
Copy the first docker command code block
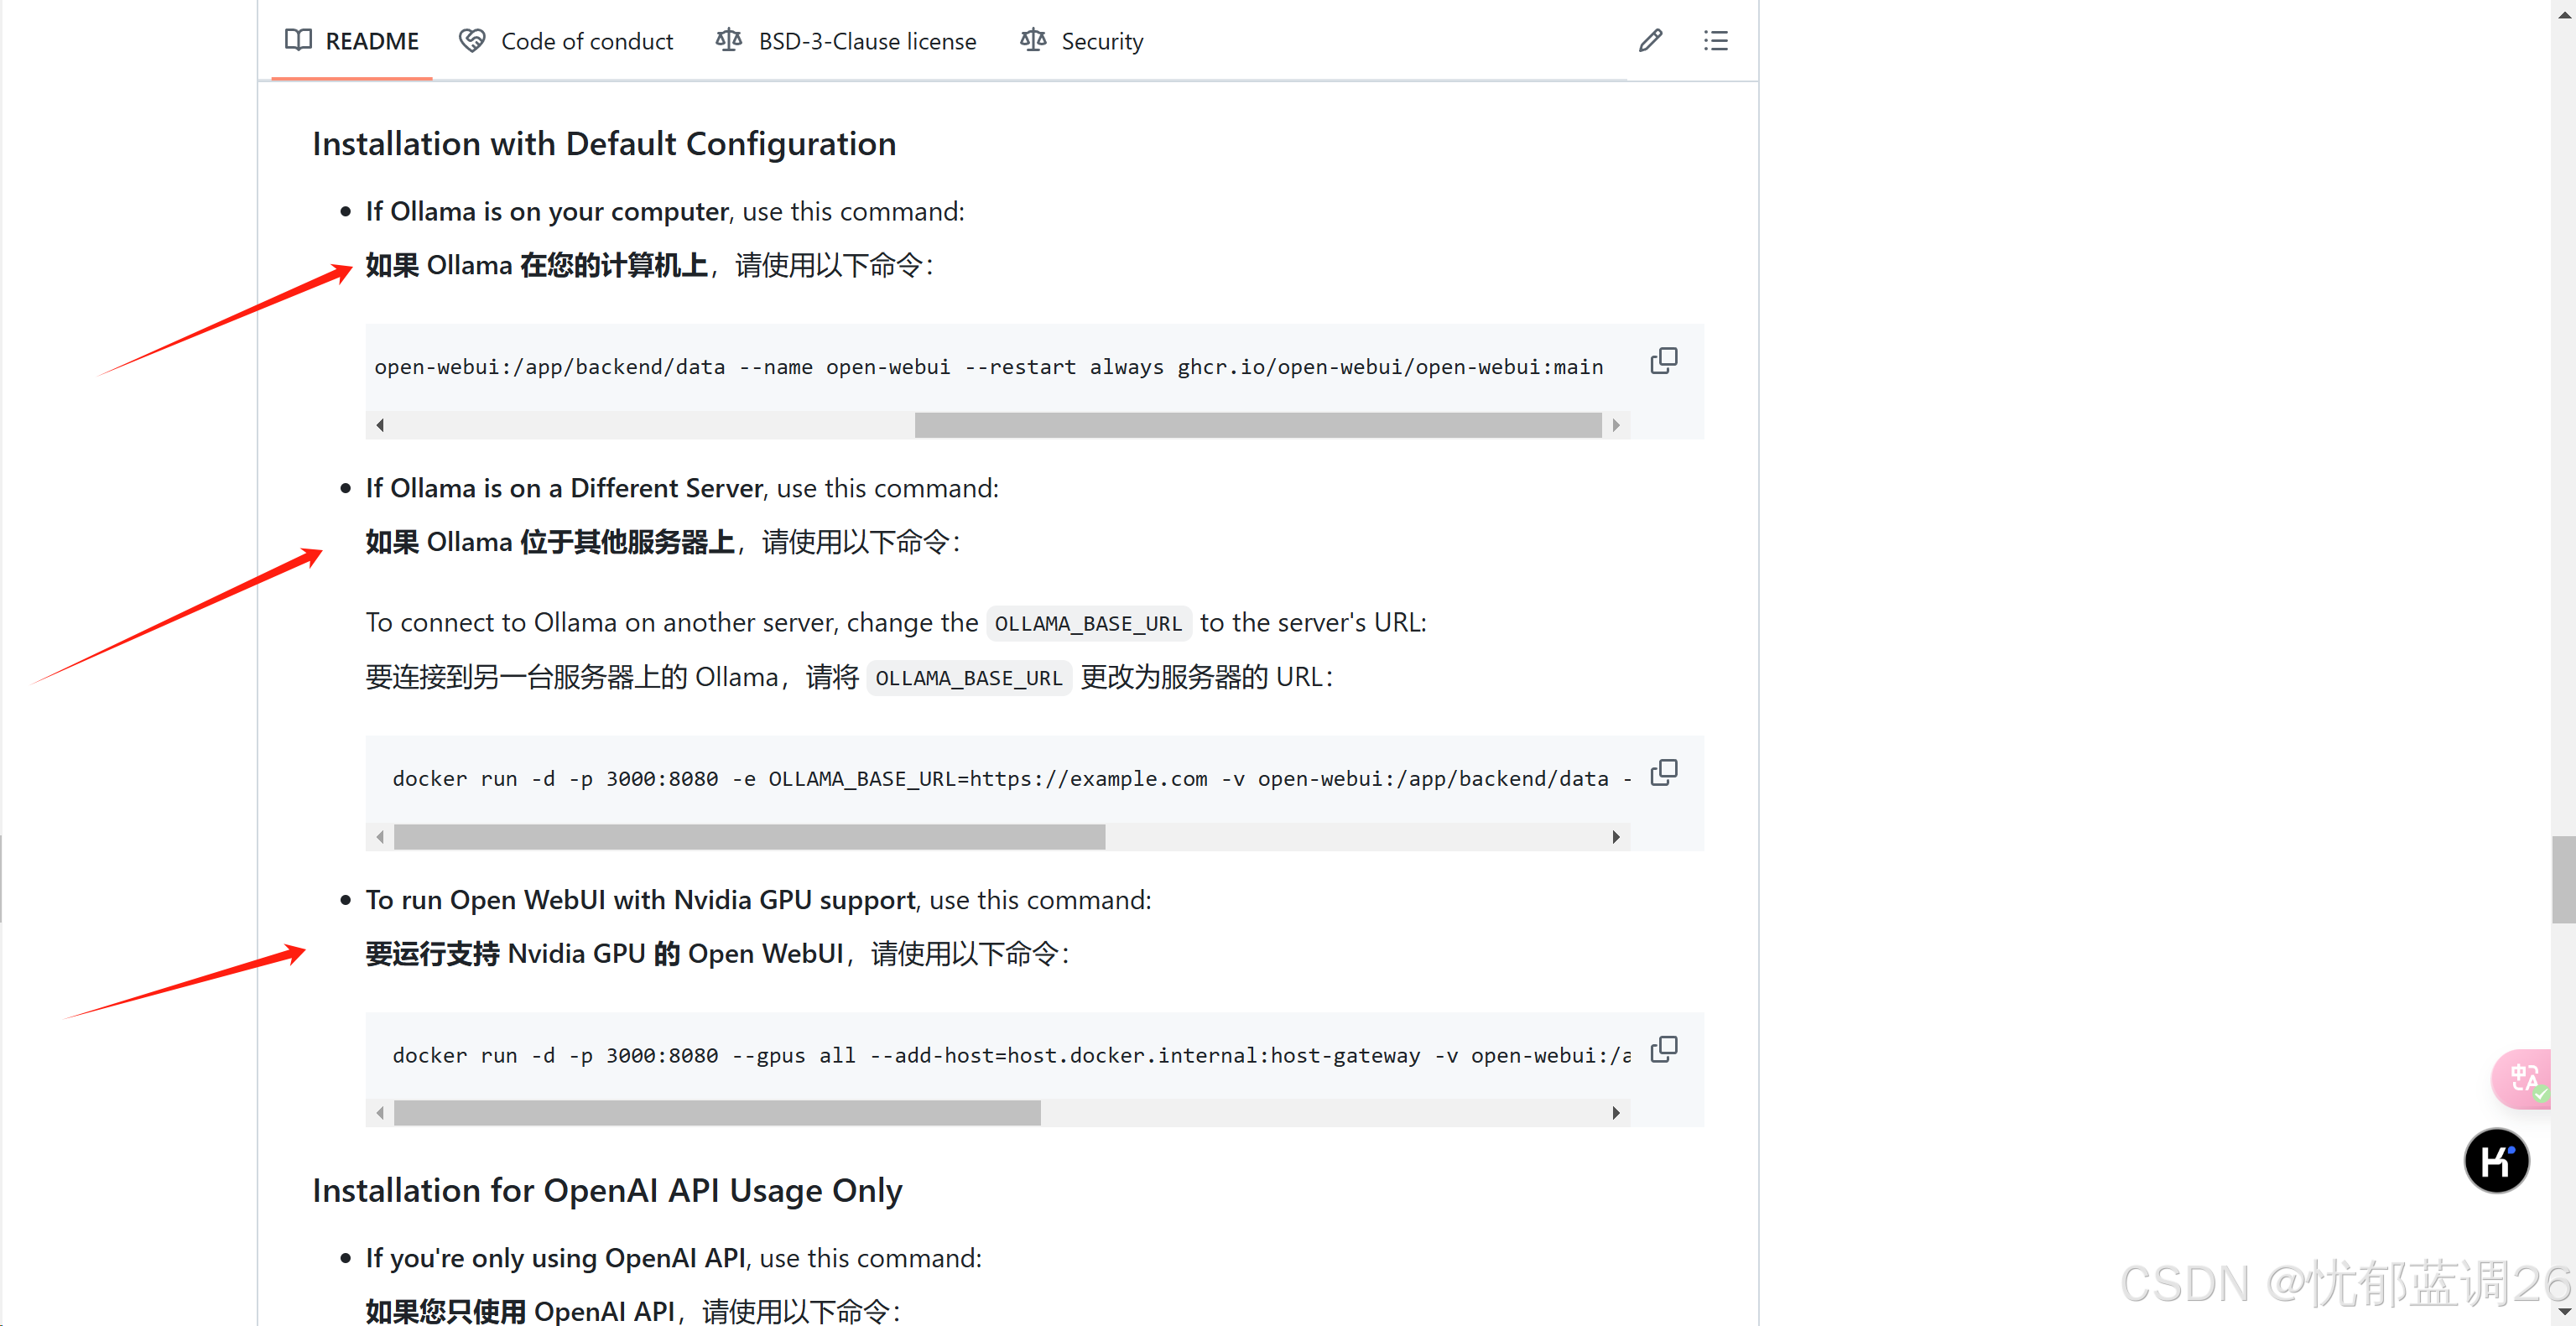(1663, 361)
